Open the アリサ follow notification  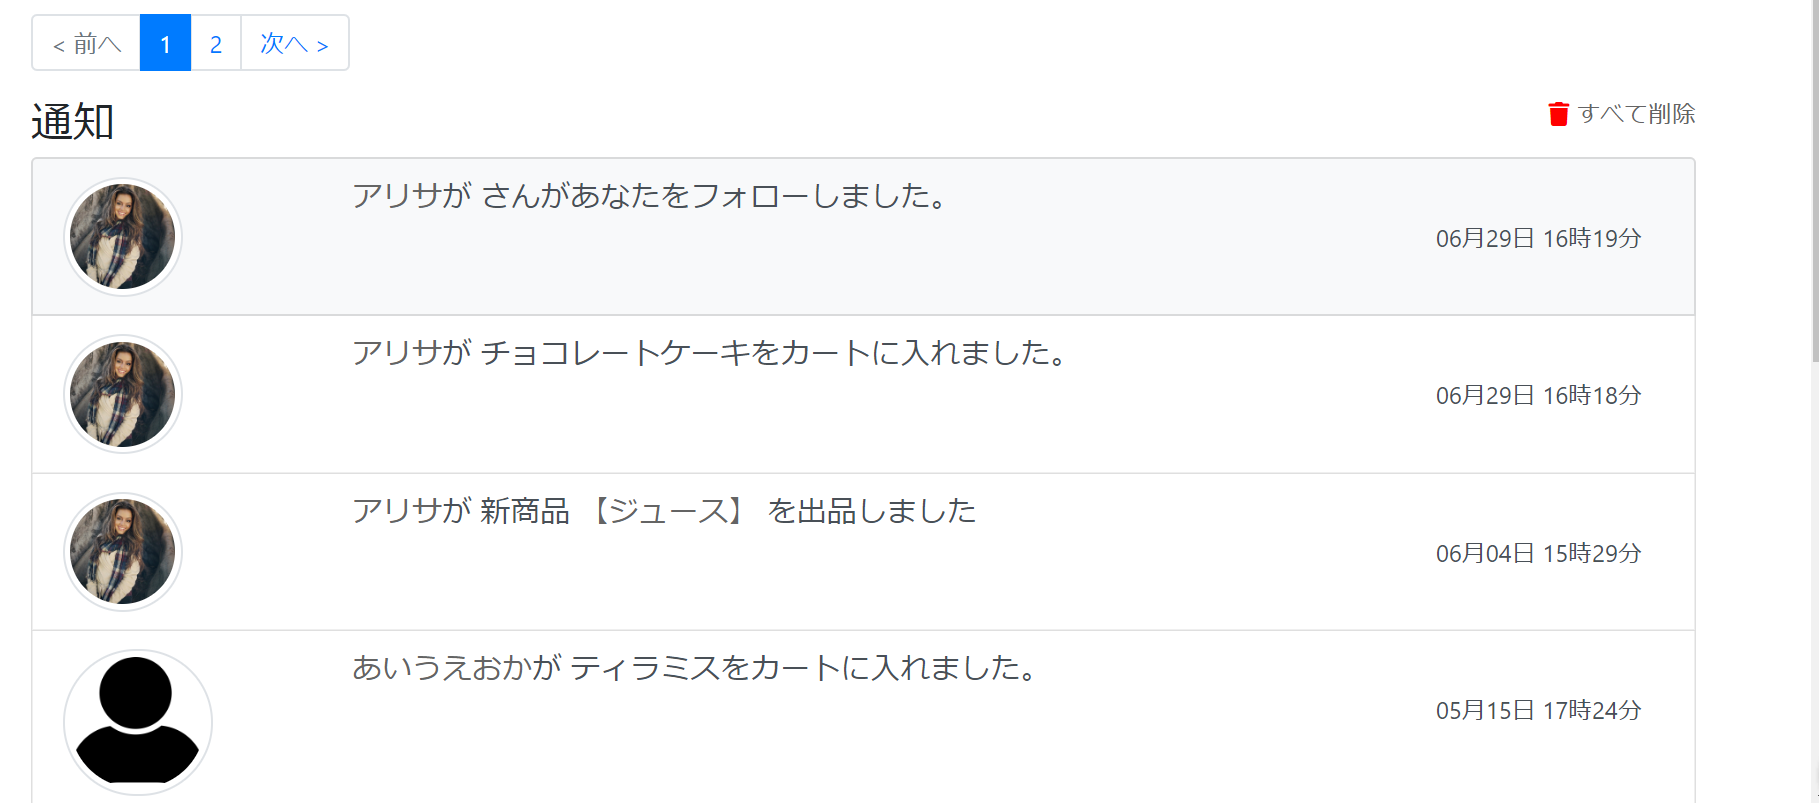648,197
